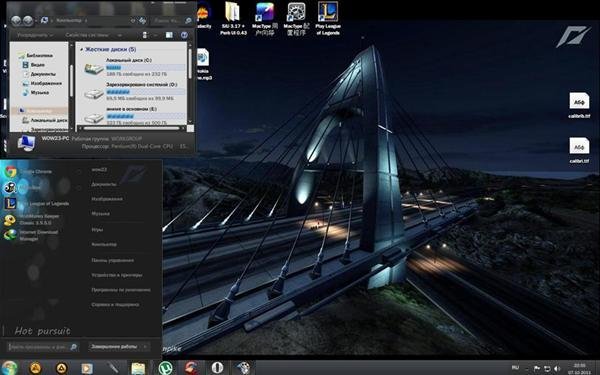Open Default Programs from Start menu

121,290
